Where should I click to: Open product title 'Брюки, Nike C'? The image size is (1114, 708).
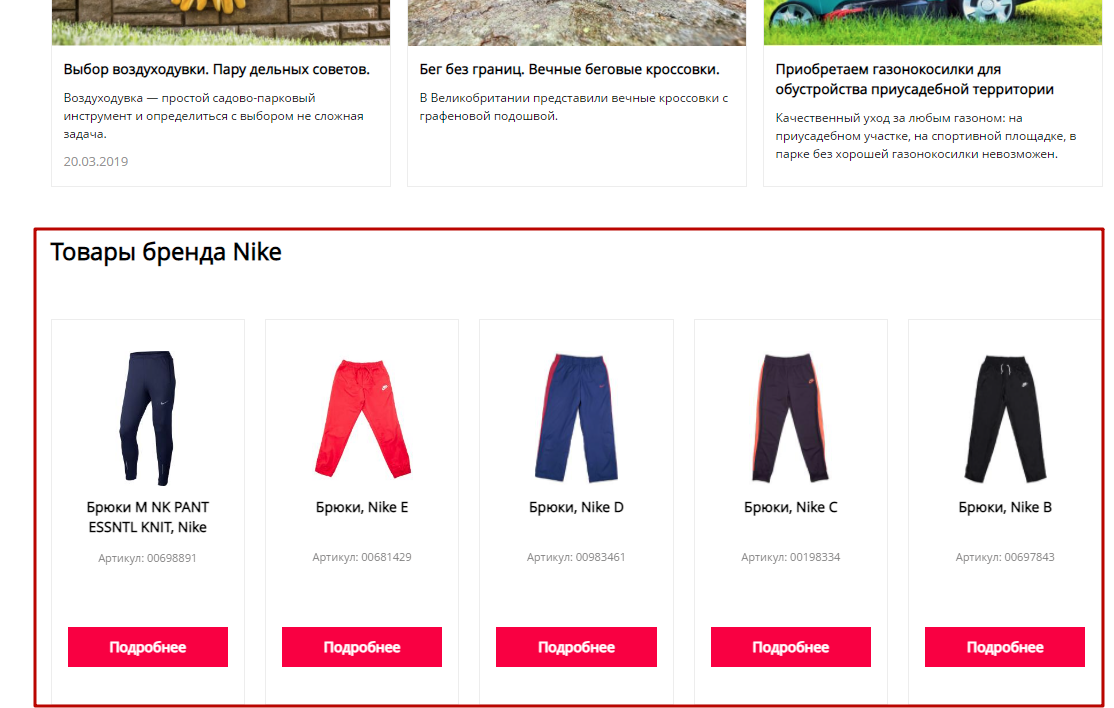tap(791, 507)
